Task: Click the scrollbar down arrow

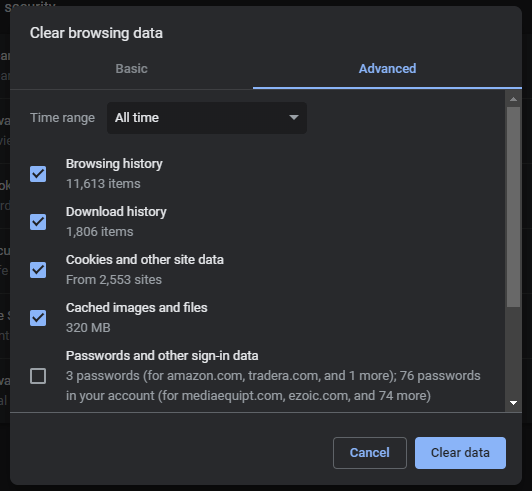Action: pos(513,403)
